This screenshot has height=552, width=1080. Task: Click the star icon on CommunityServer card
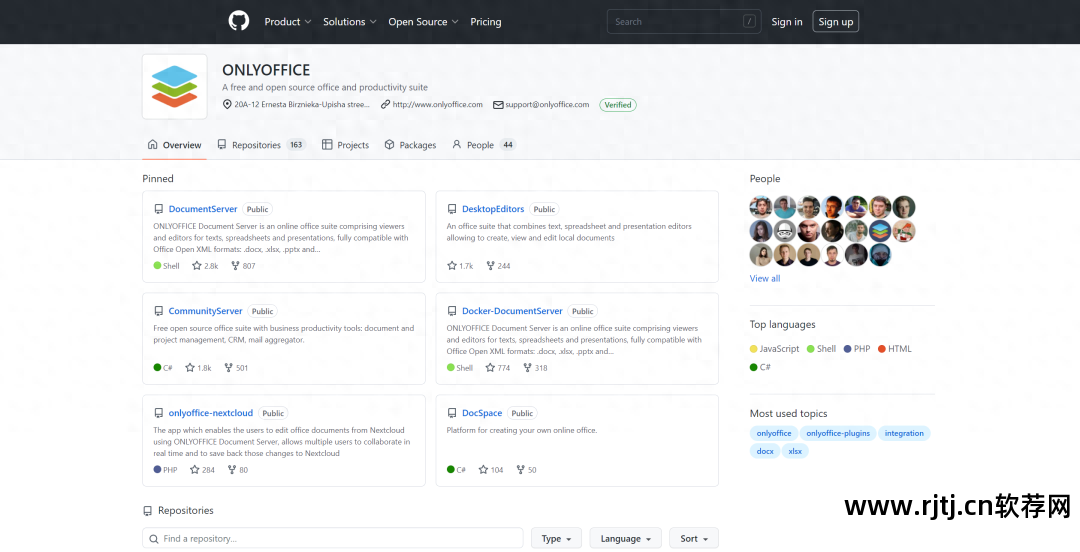(x=190, y=368)
